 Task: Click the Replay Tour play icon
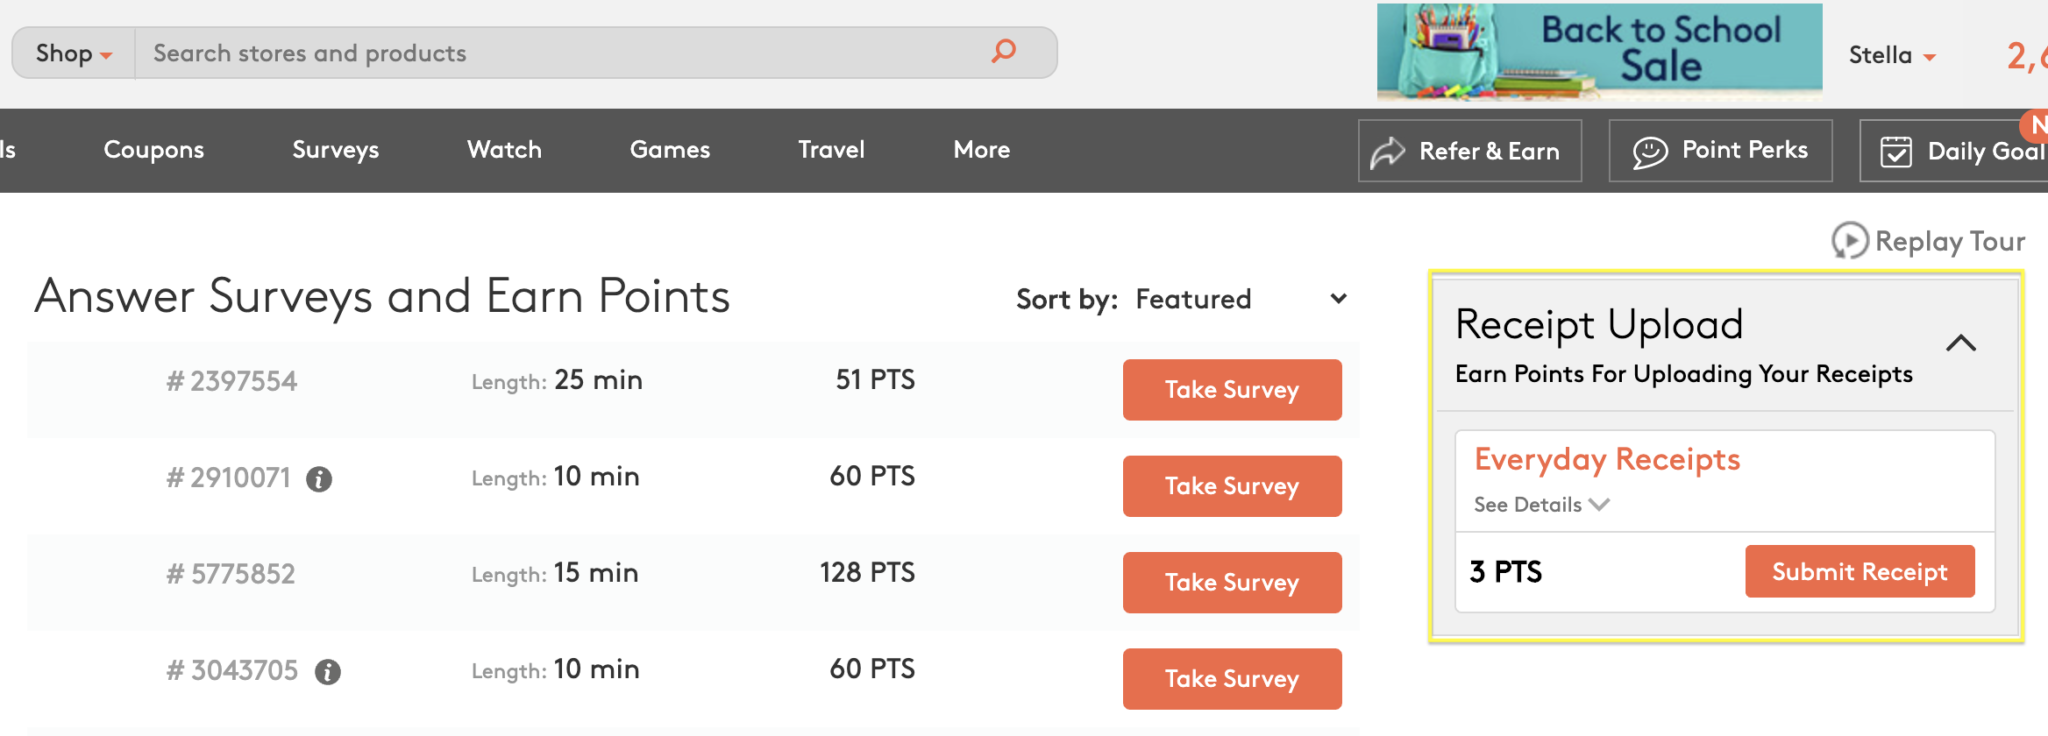pos(1849,241)
